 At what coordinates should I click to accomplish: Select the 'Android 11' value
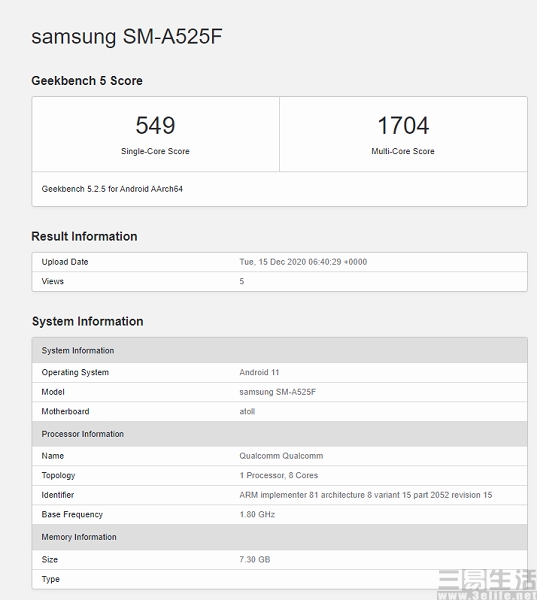(260, 372)
